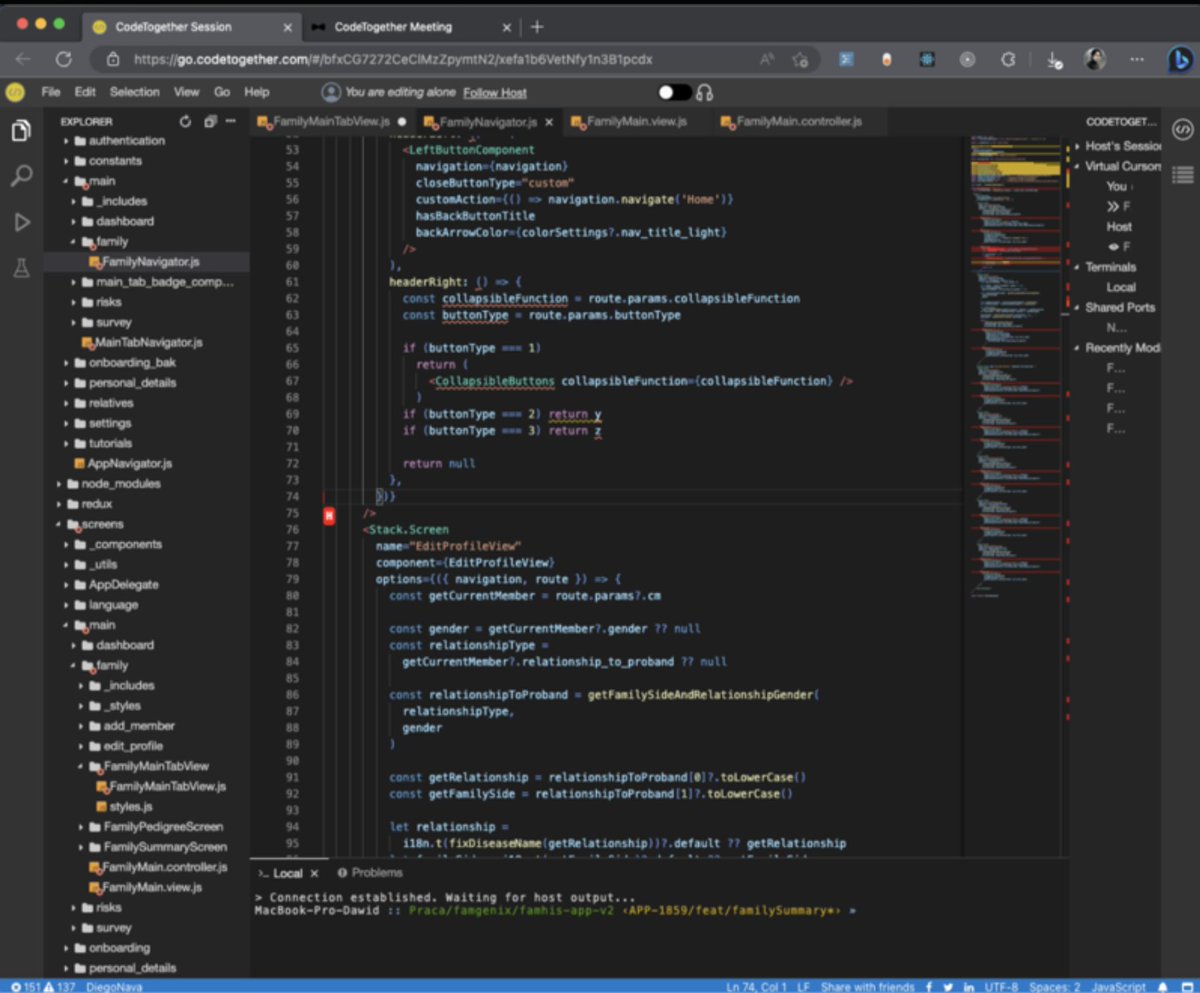1200x993 pixels.
Task: Select the Run and Debug play icon
Action: click(x=21, y=221)
